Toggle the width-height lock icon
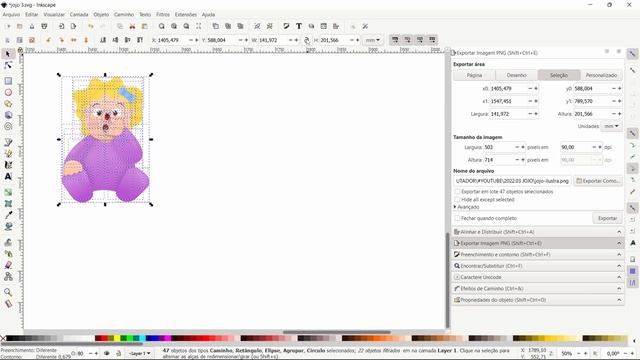The height and width of the screenshot is (360, 640). pyautogui.click(x=307, y=40)
